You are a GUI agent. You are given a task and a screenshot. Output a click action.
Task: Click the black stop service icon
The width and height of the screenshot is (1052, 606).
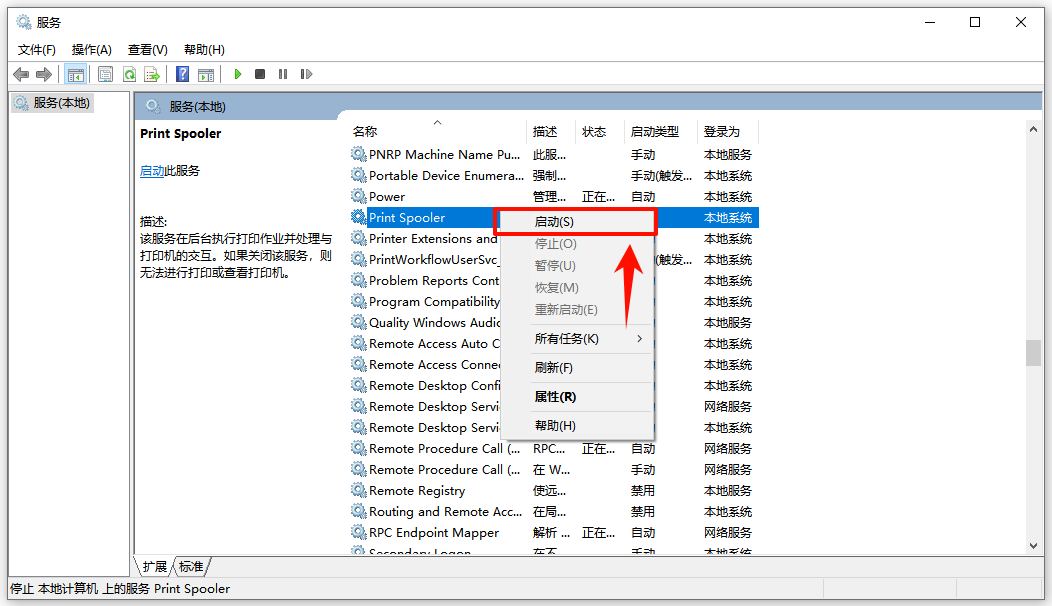pyautogui.click(x=259, y=74)
